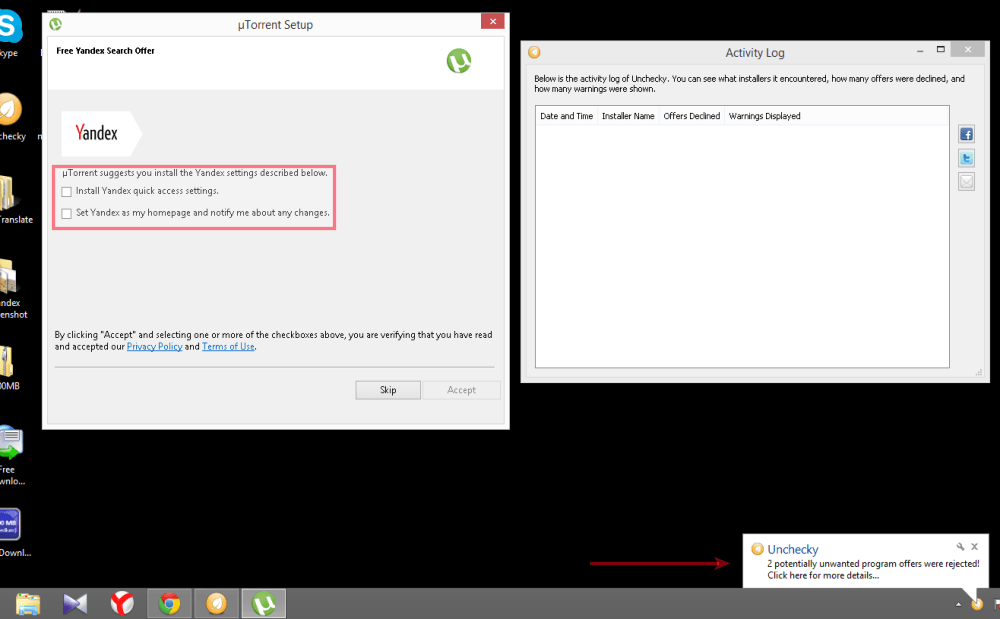This screenshot has height=619, width=1000.
Task: Select Downl... desktop icon
Action: 13,533
